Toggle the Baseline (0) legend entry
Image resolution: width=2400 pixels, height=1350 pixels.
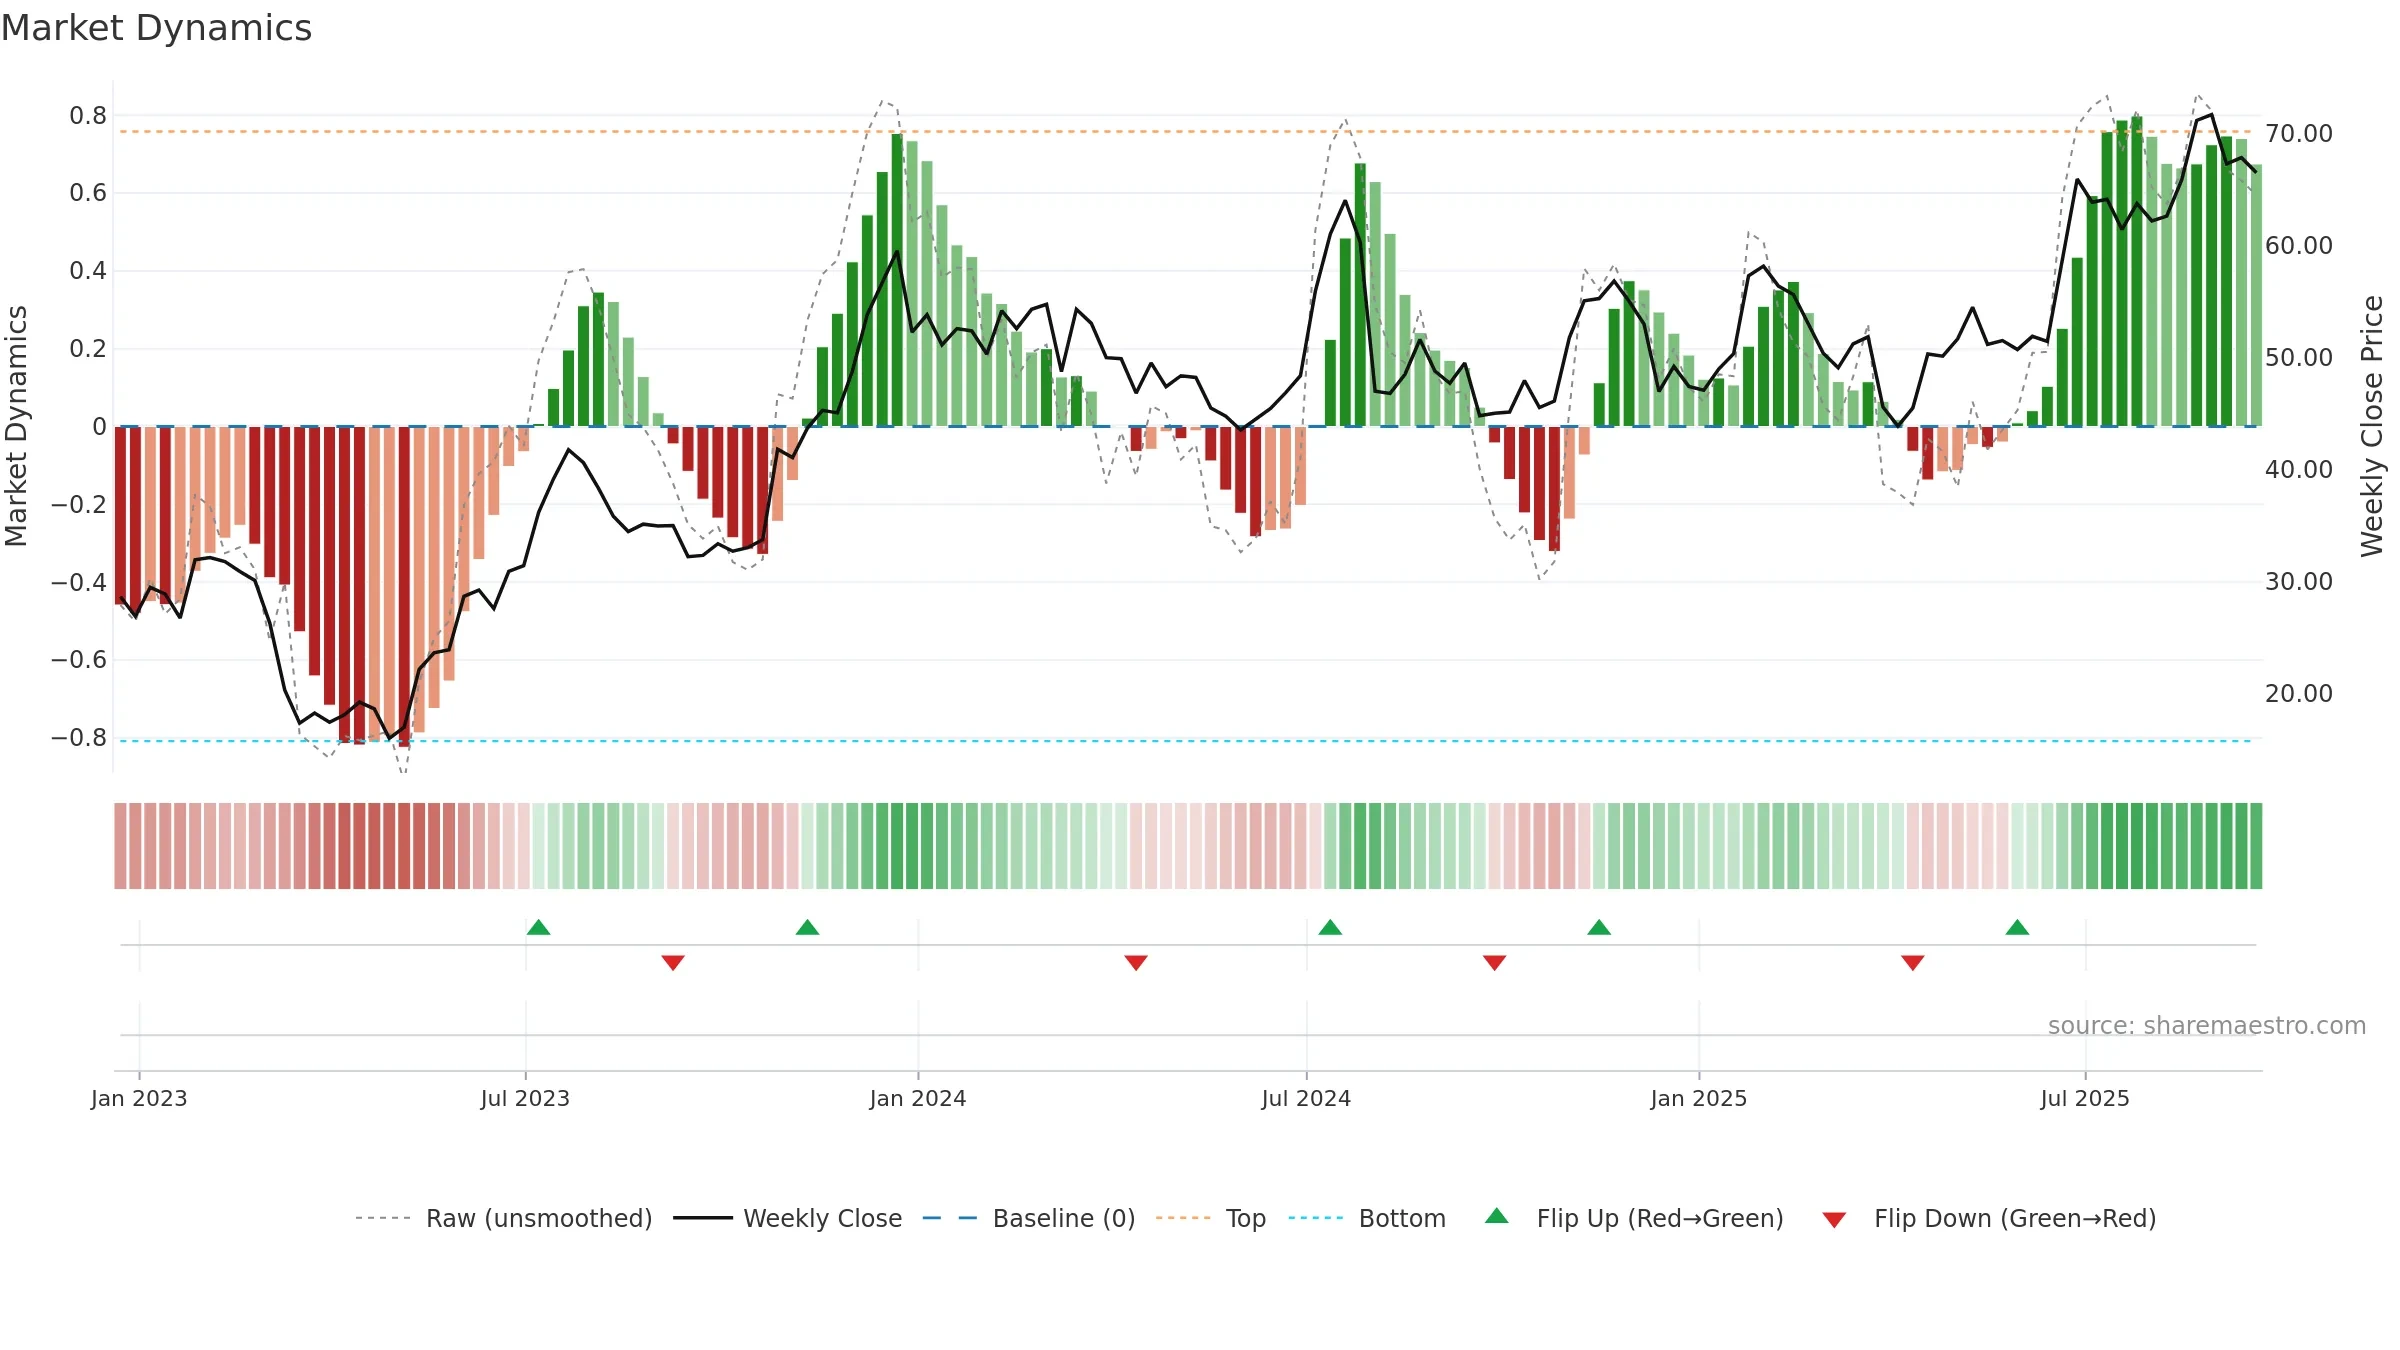[1029, 1218]
